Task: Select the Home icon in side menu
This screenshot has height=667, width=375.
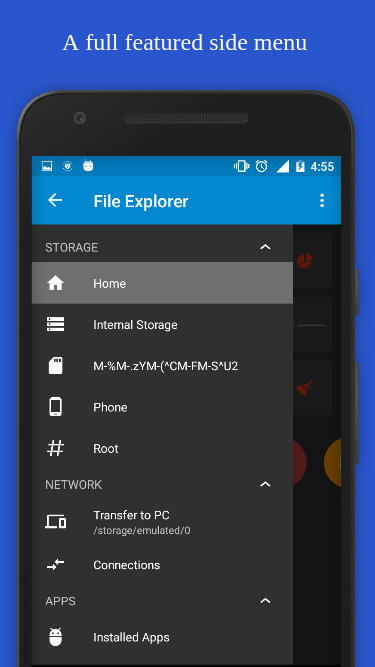Action: pos(56,283)
